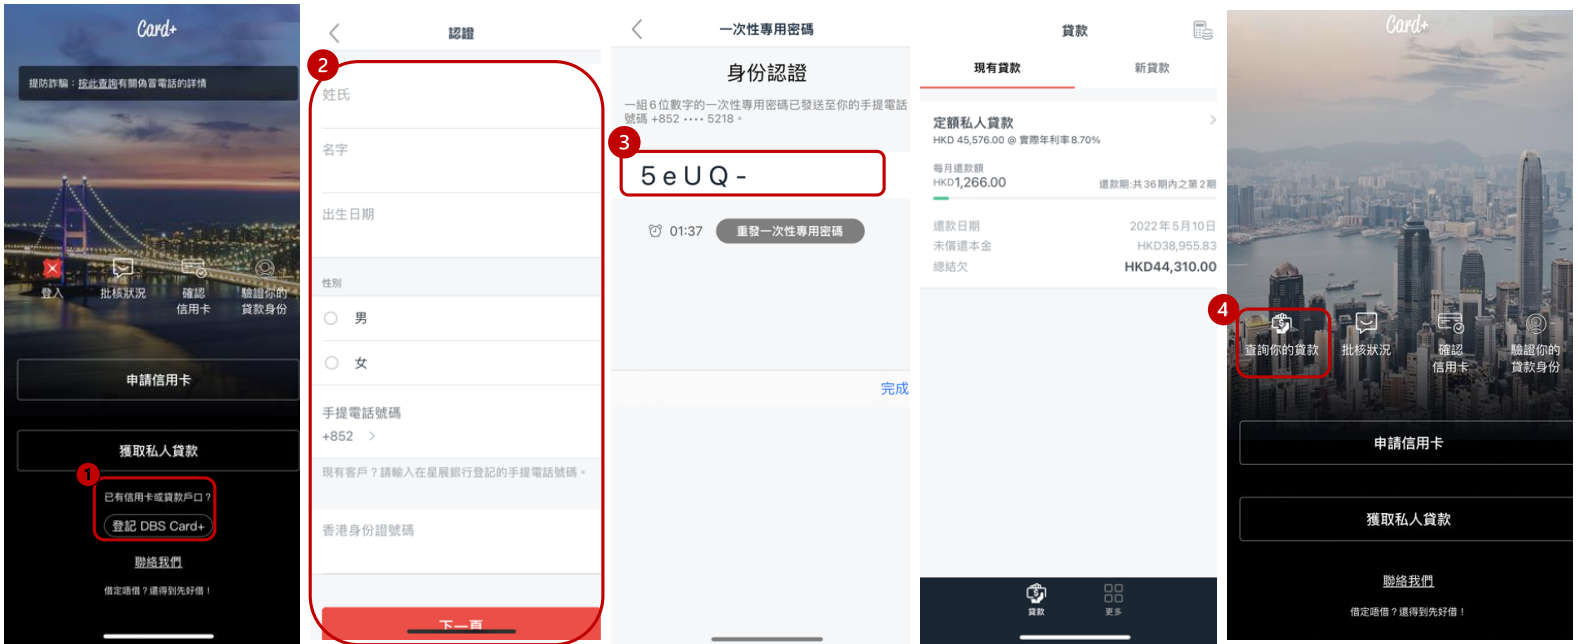The image size is (1578, 644).
Task: Select the 男 gender radio button
Action: pyautogui.click(x=331, y=318)
